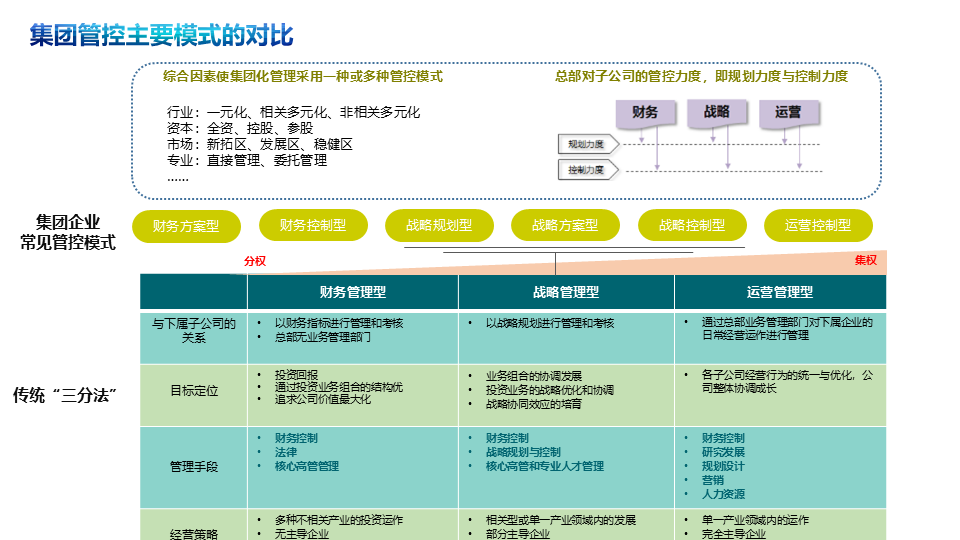This screenshot has height=540, width=960.
Task: Click bullet 多种不相关产业的投资运作
Action: (x=339, y=520)
